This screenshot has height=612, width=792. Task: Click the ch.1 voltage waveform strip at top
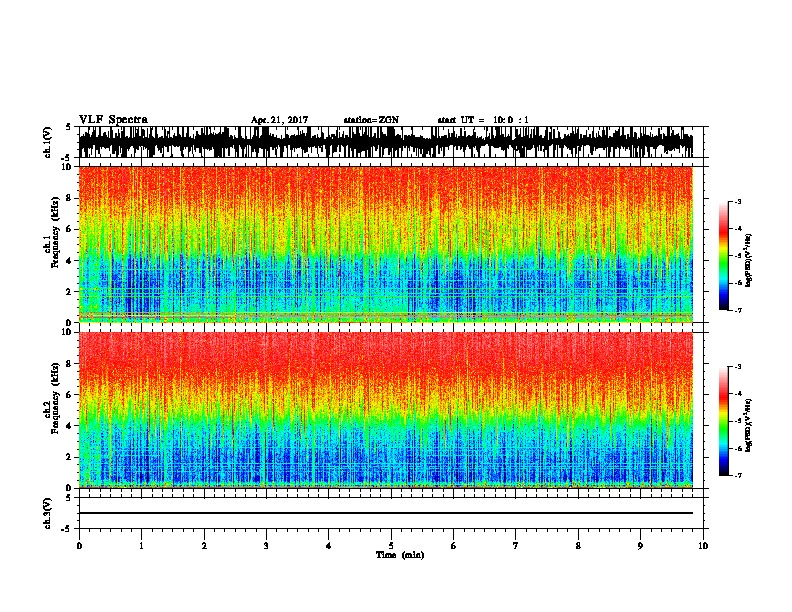pos(386,142)
